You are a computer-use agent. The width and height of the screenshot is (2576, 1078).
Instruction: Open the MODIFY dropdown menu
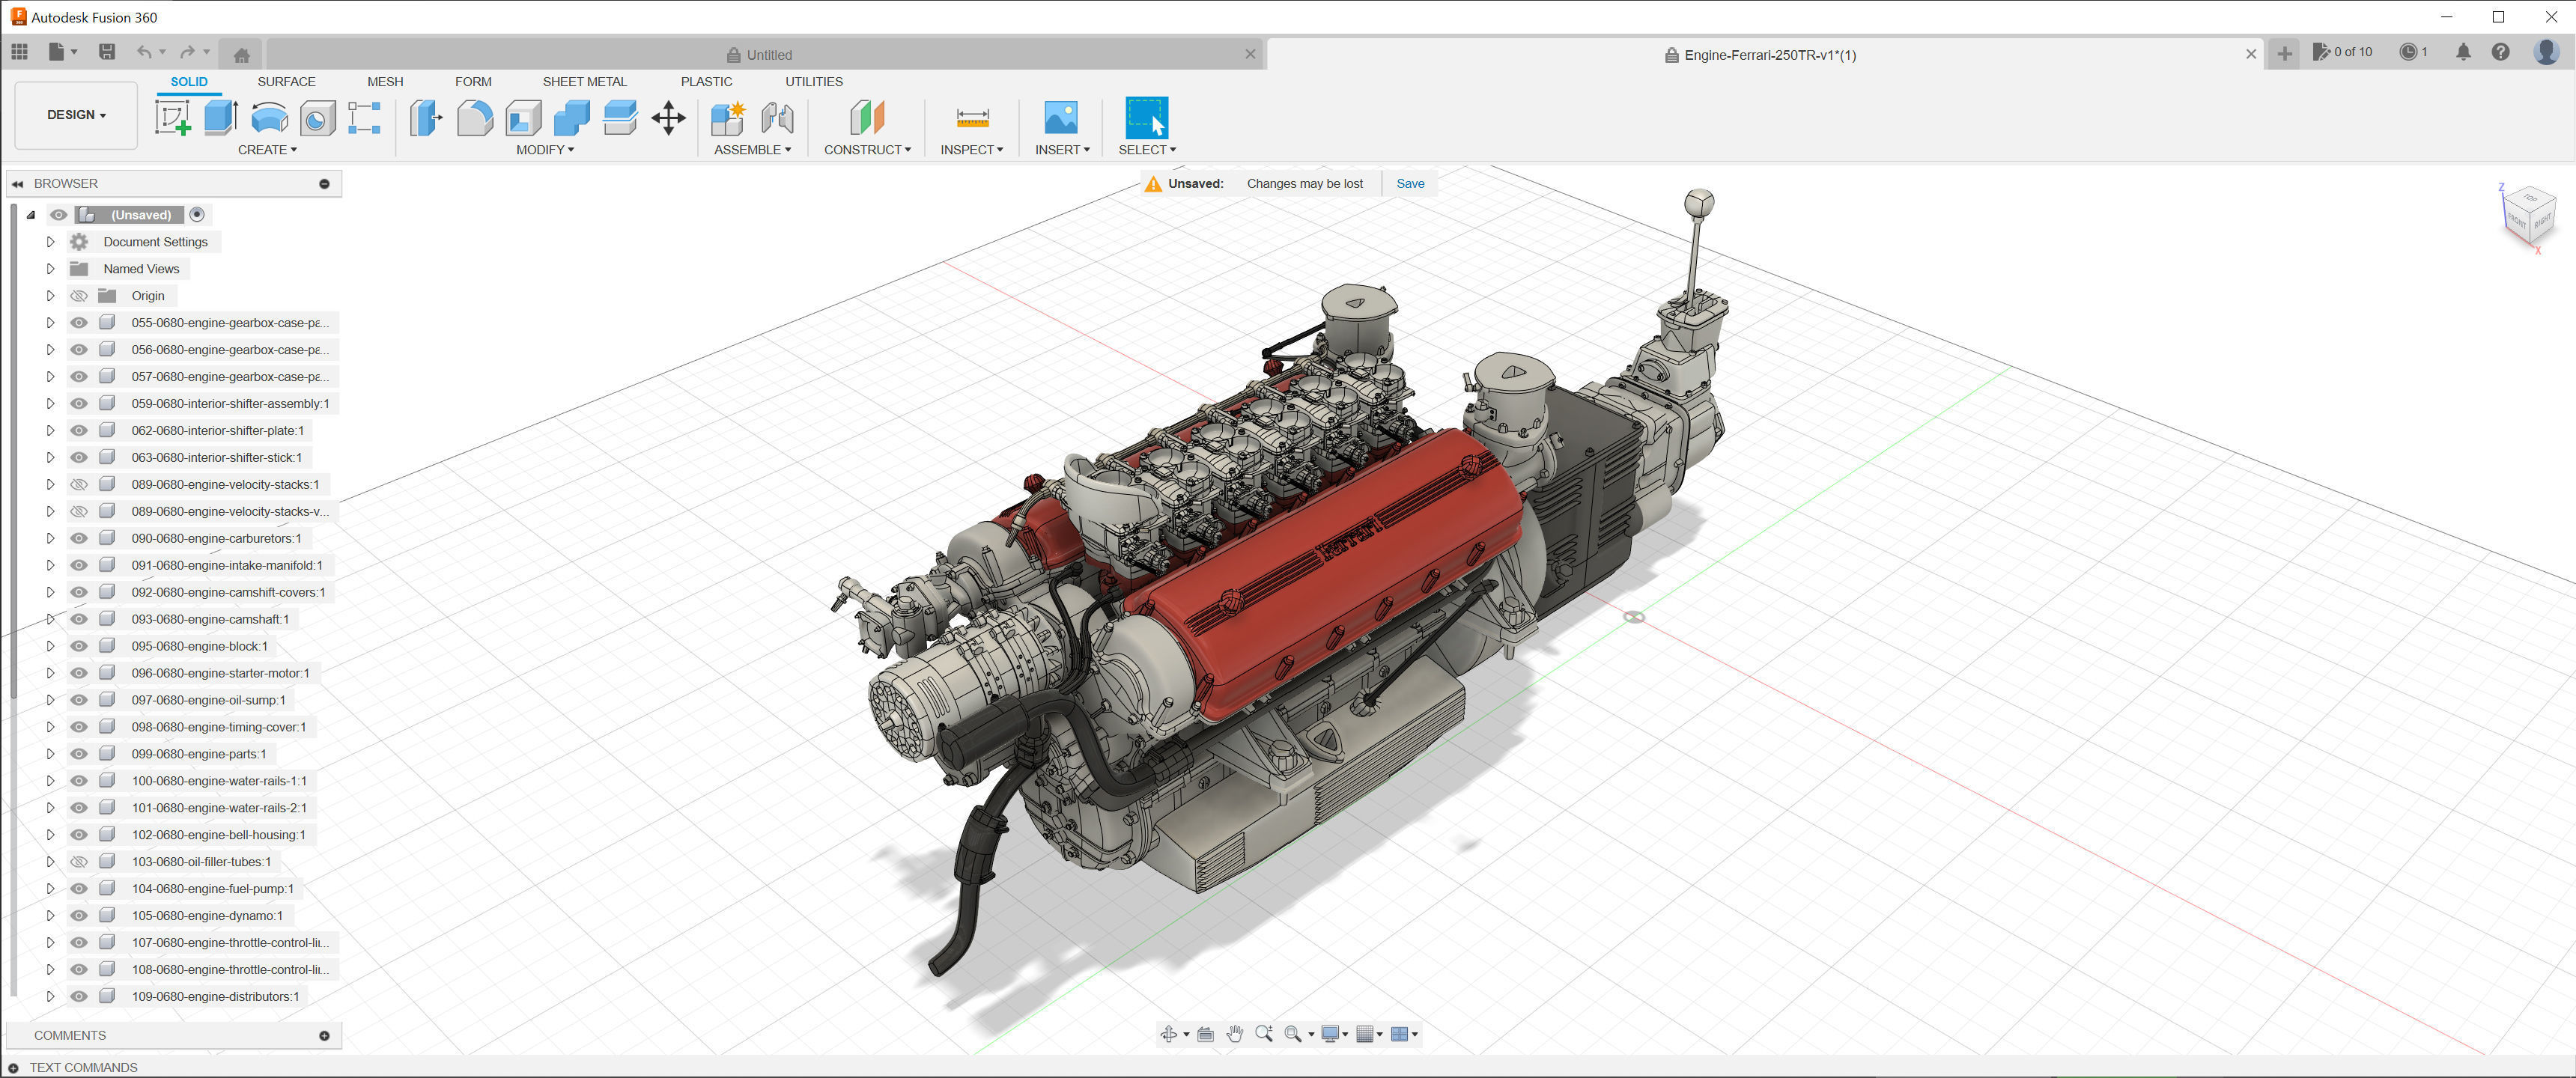(x=545, y=150)
